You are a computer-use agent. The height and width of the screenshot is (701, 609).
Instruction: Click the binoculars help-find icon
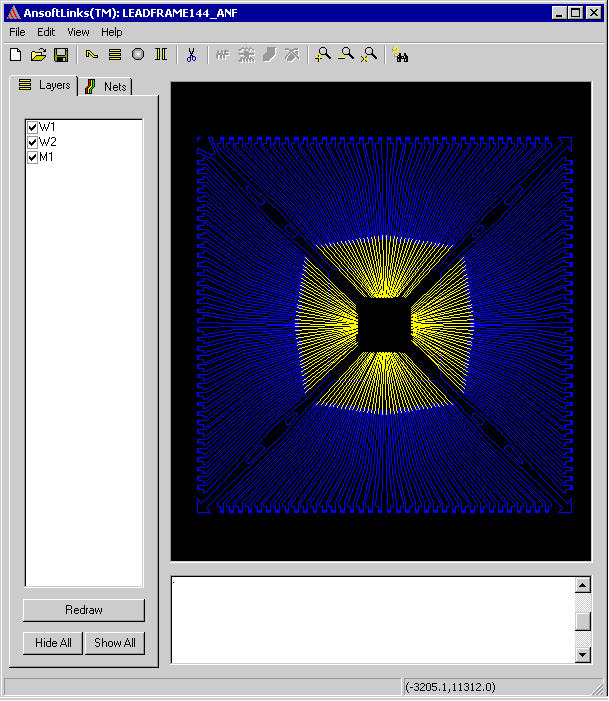400,55
